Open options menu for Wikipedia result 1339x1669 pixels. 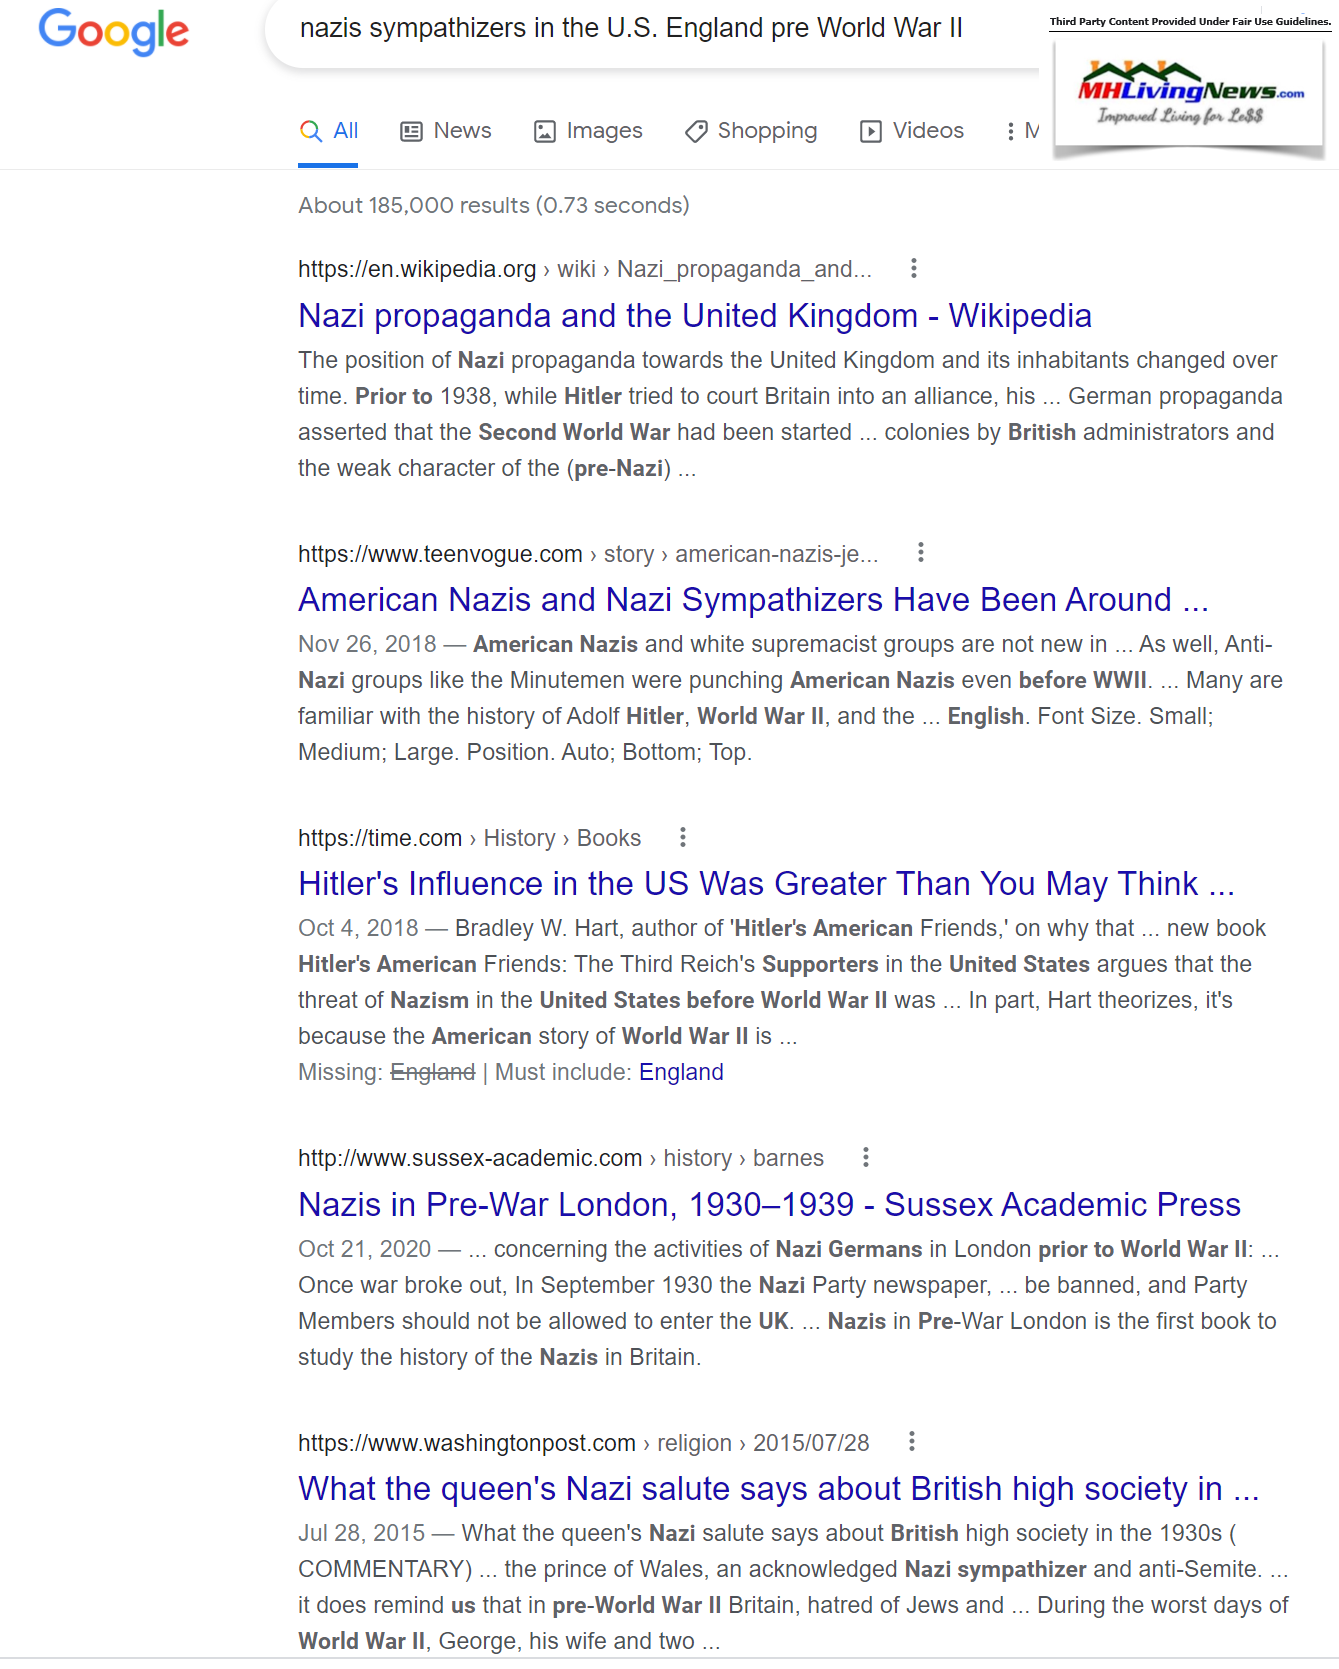click(913, 268)
